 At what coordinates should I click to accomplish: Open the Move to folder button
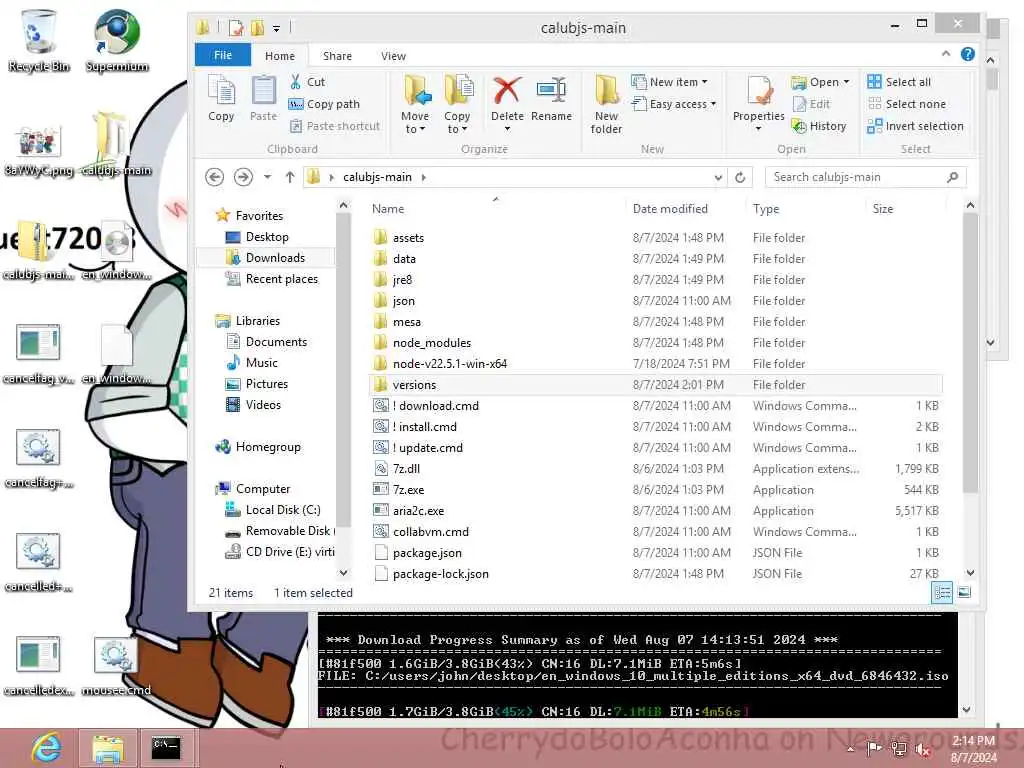click(415, 104)
